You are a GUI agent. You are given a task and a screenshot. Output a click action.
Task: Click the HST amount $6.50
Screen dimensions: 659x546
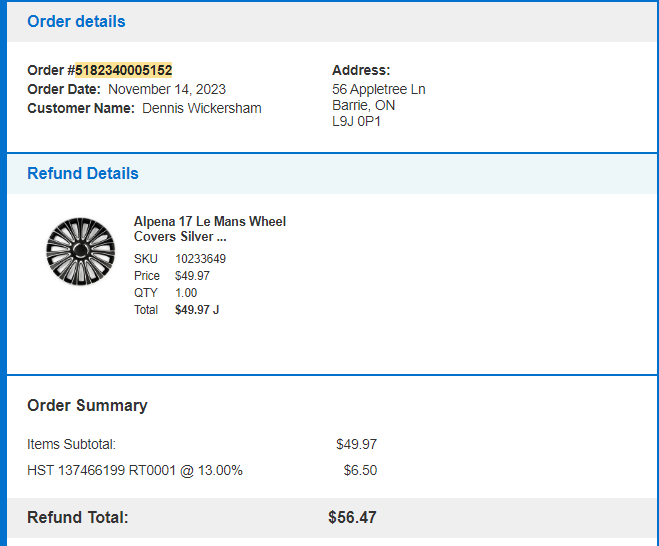(x=360, y=470)
